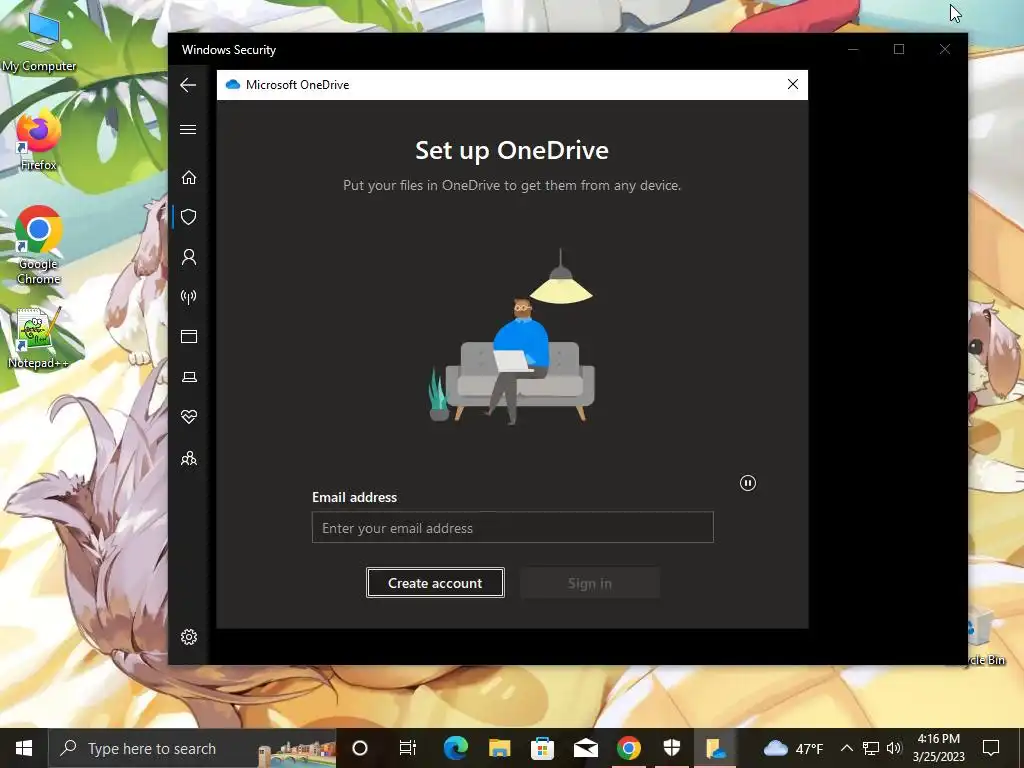Open Mail app from taskbar
The image size is (1024, 768).
[x=586, y=748]
